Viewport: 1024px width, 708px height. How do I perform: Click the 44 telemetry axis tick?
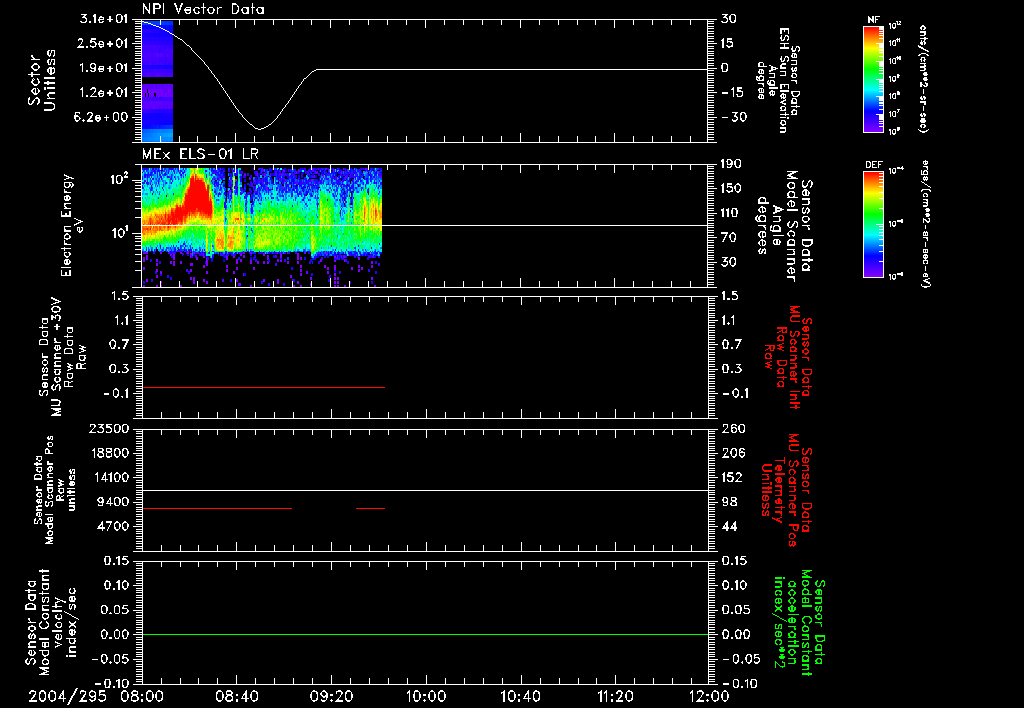pyautogui.click(x=729, y=526)
